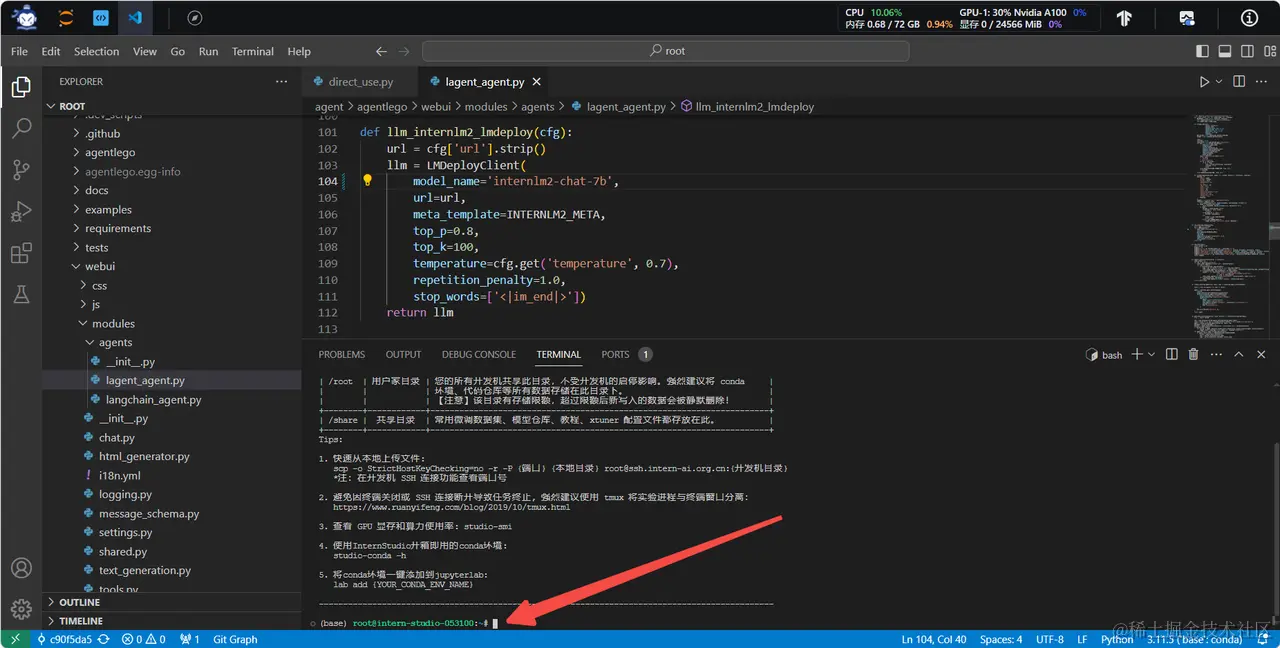Click the lightbulb code action on line 104

pos(367,181)
